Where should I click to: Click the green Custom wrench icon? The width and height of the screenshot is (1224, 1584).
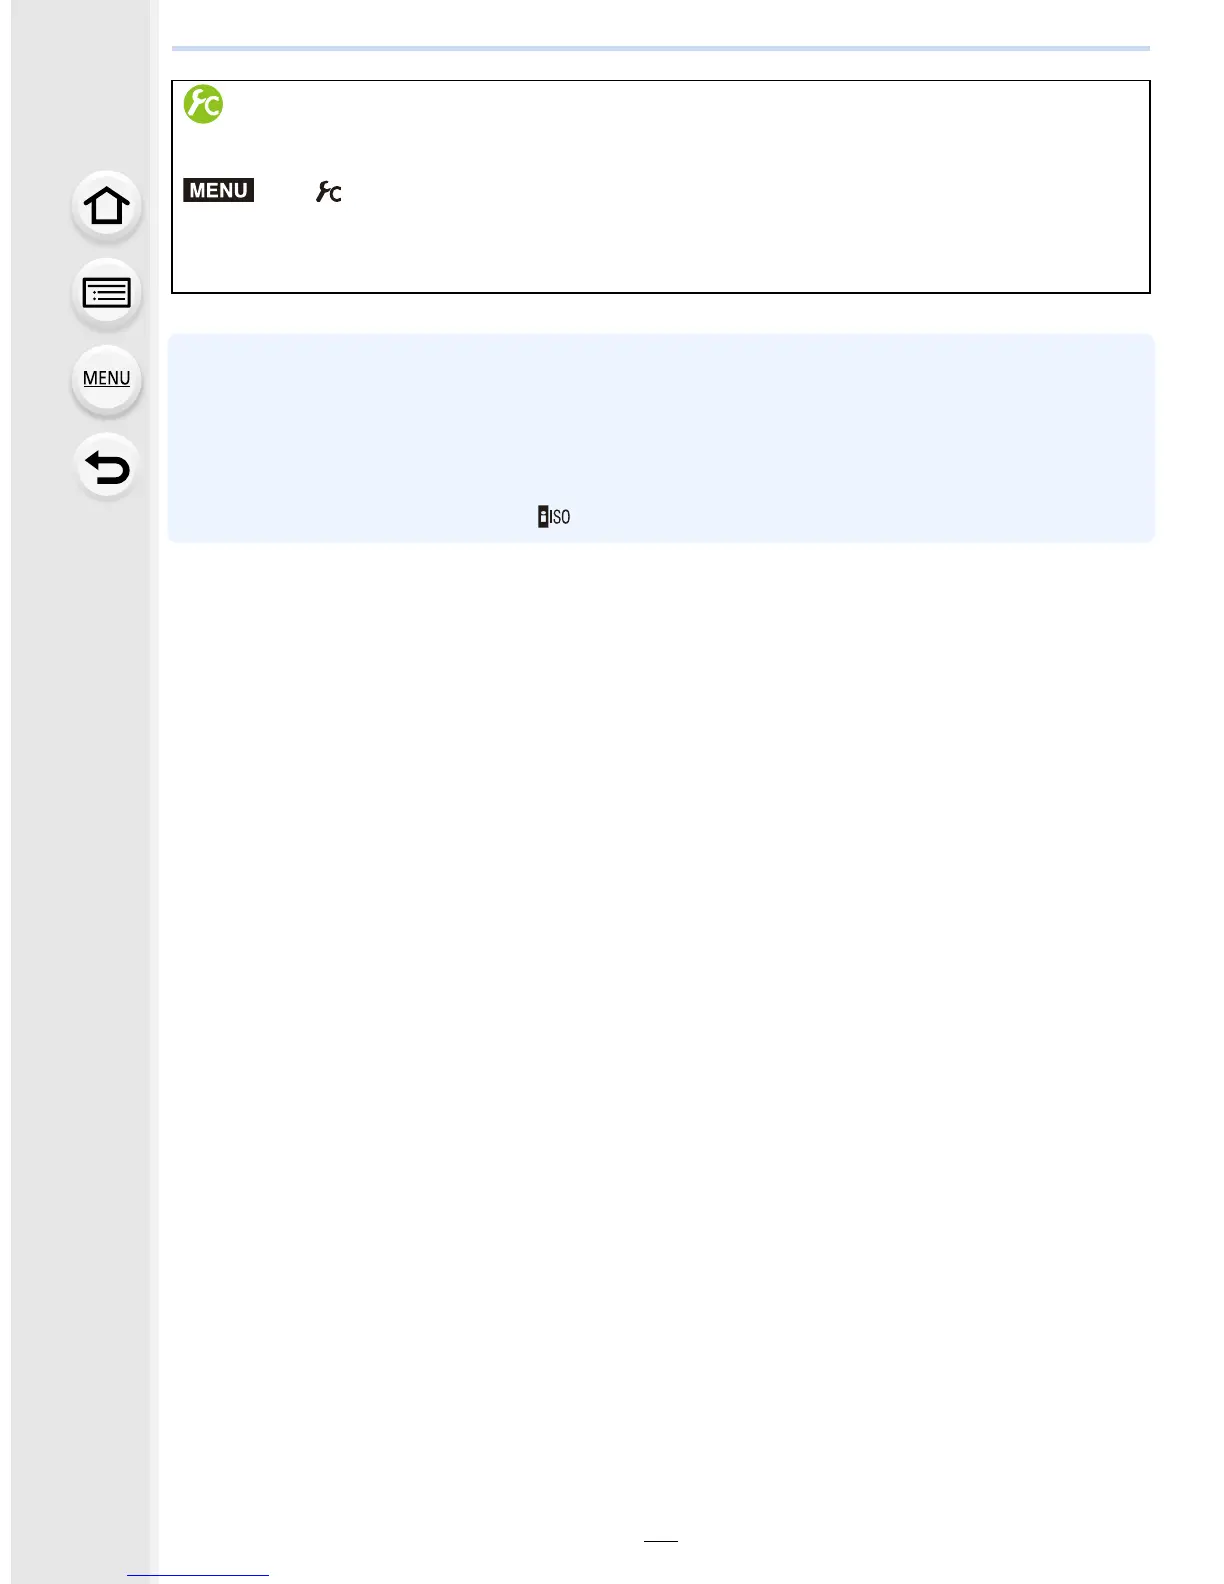tap(203, 104)
